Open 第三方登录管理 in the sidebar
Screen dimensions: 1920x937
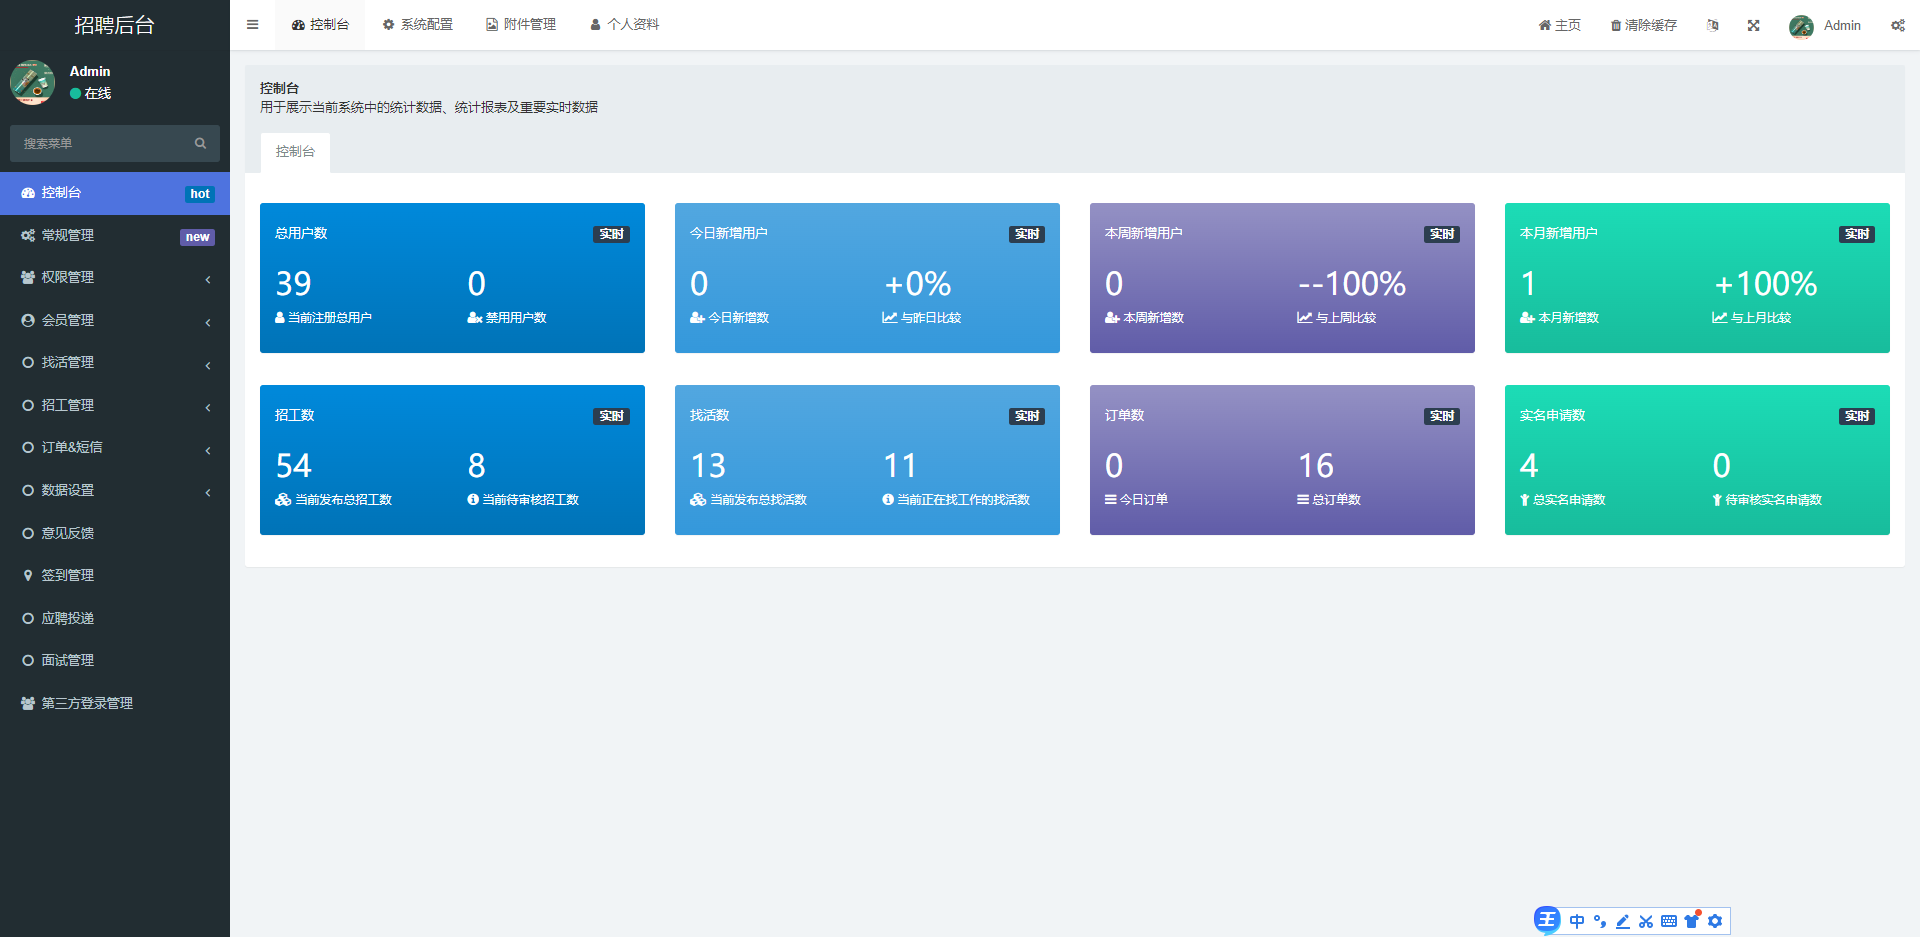(115, 704)
